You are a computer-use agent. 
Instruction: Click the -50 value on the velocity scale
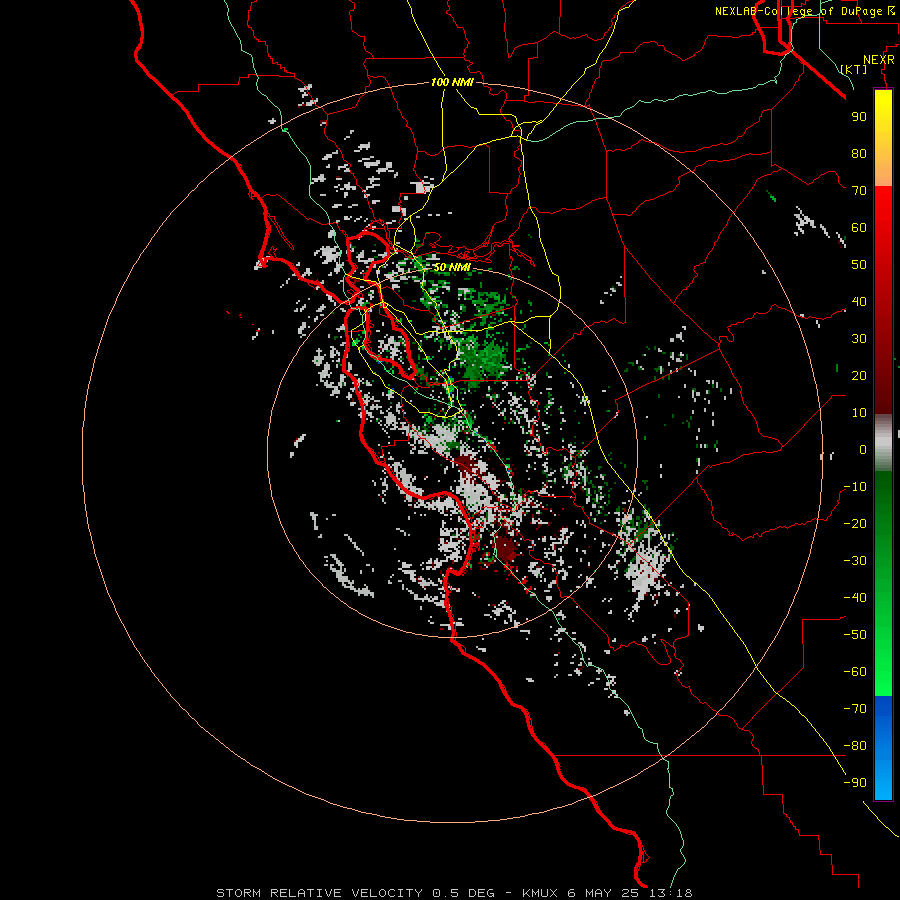855,635
